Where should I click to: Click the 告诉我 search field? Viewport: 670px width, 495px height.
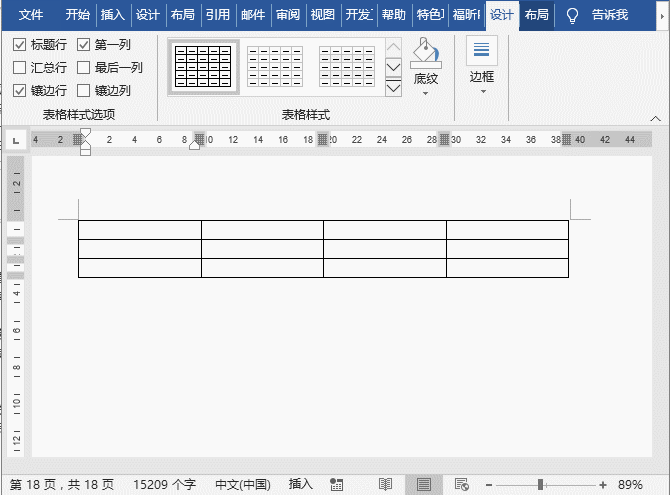click(610, 15)
